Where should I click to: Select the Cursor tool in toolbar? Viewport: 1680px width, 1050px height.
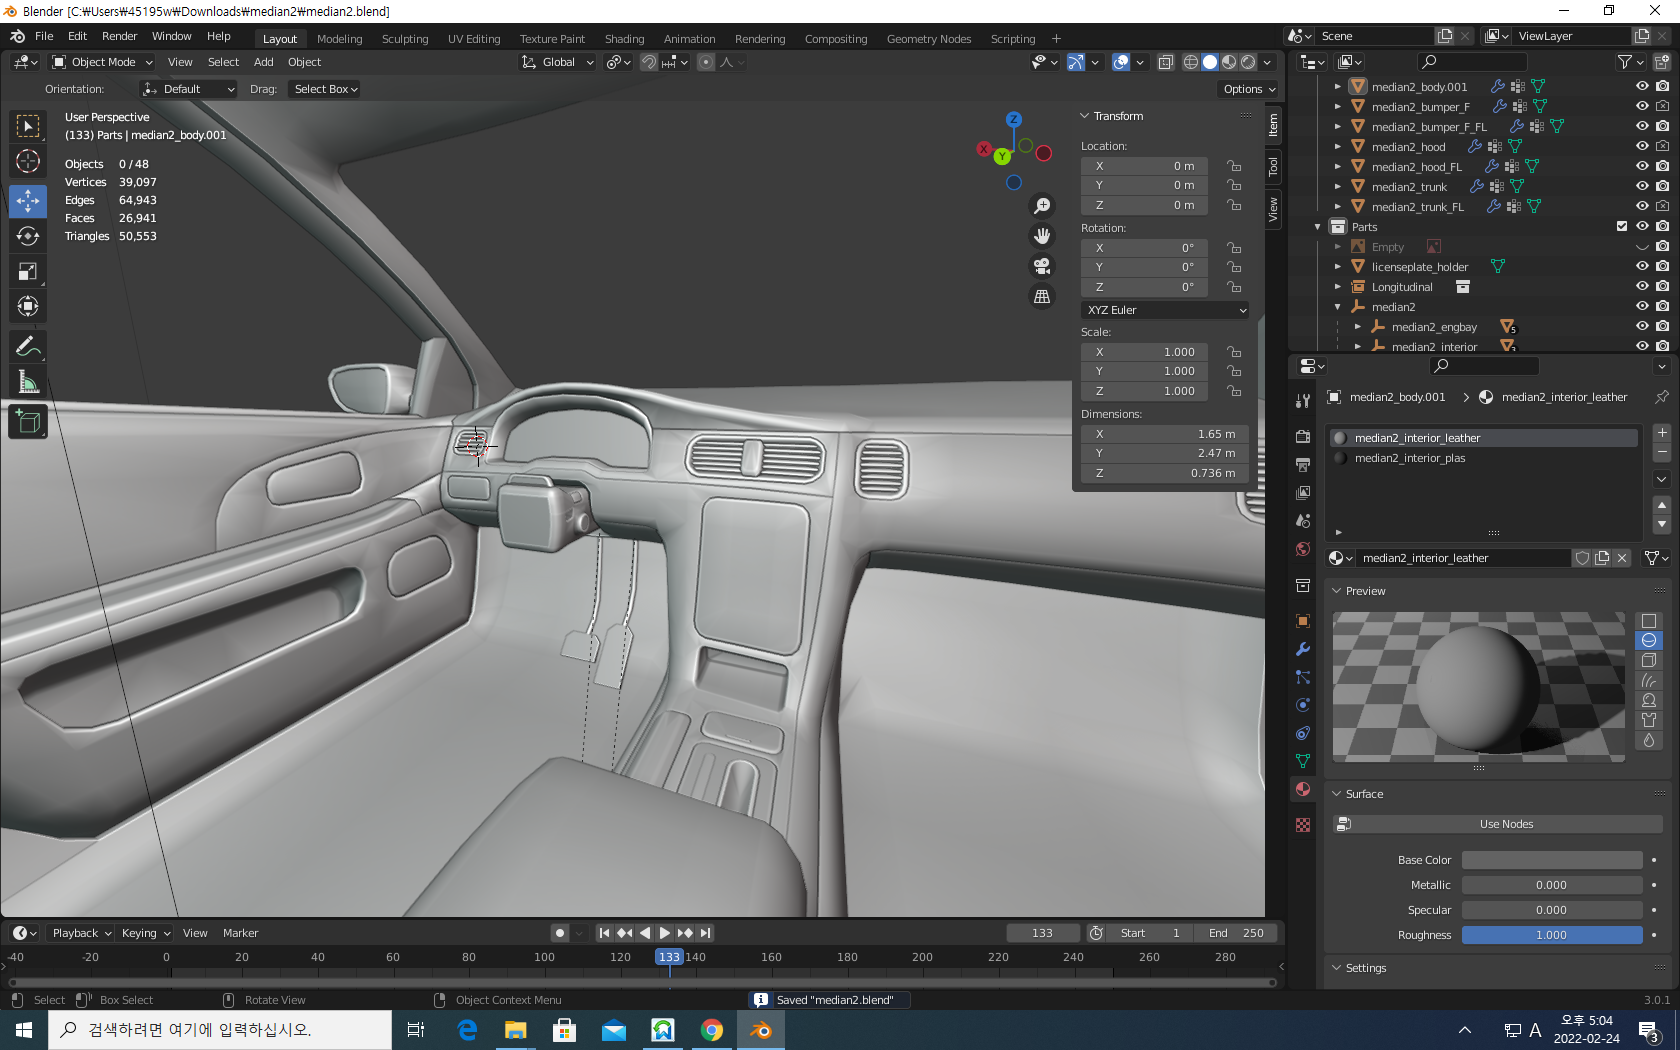click(x=28, y=161)
